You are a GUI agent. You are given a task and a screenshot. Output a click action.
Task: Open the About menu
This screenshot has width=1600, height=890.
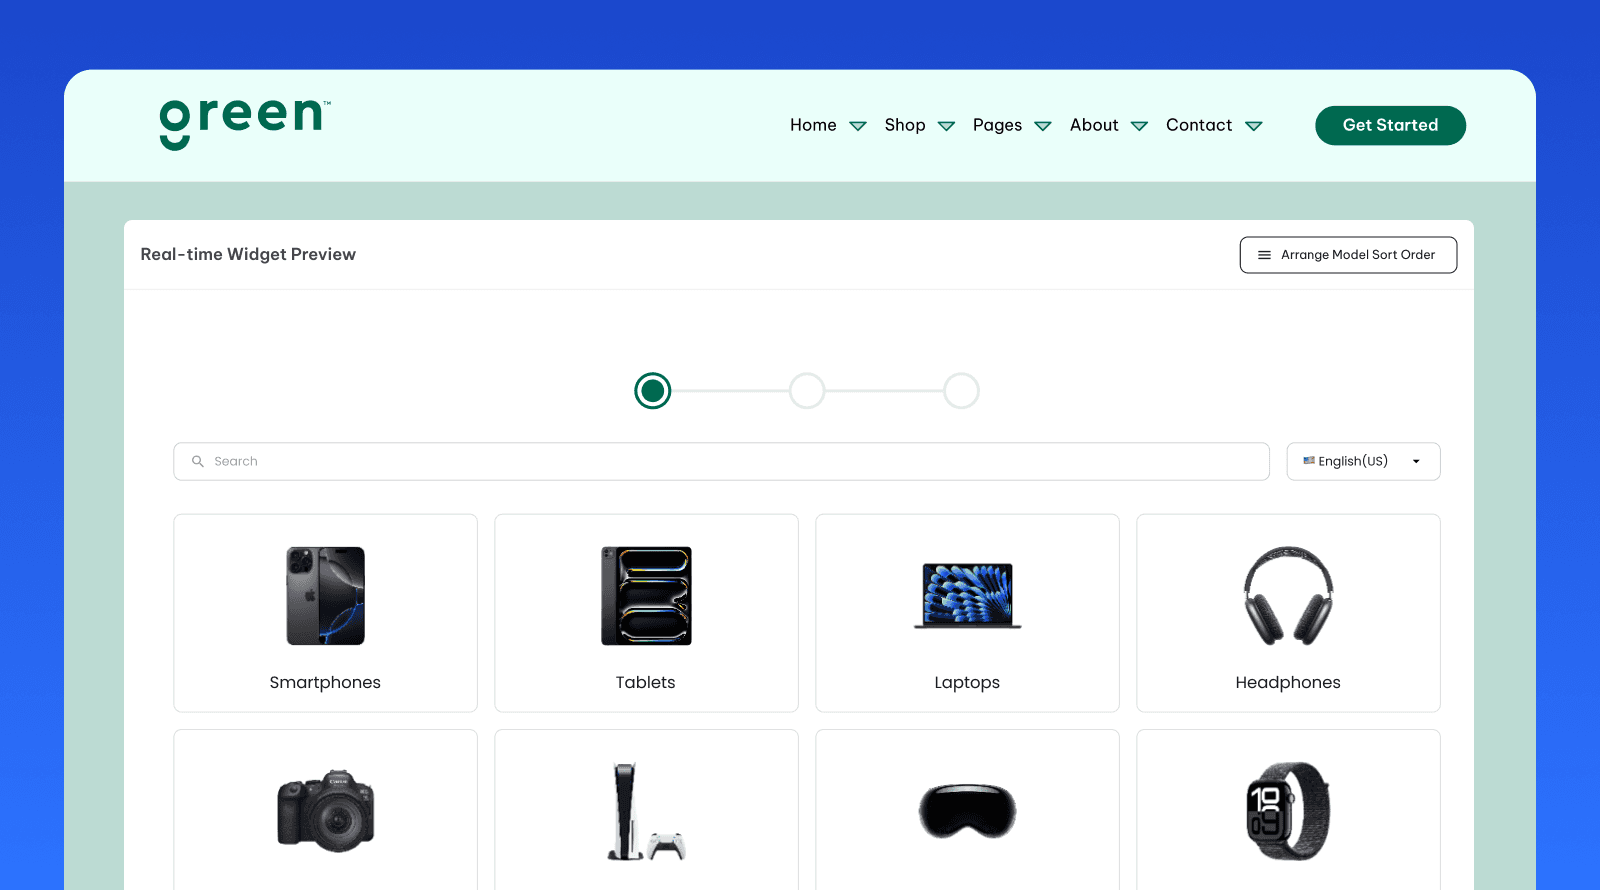click(1094, 125)
